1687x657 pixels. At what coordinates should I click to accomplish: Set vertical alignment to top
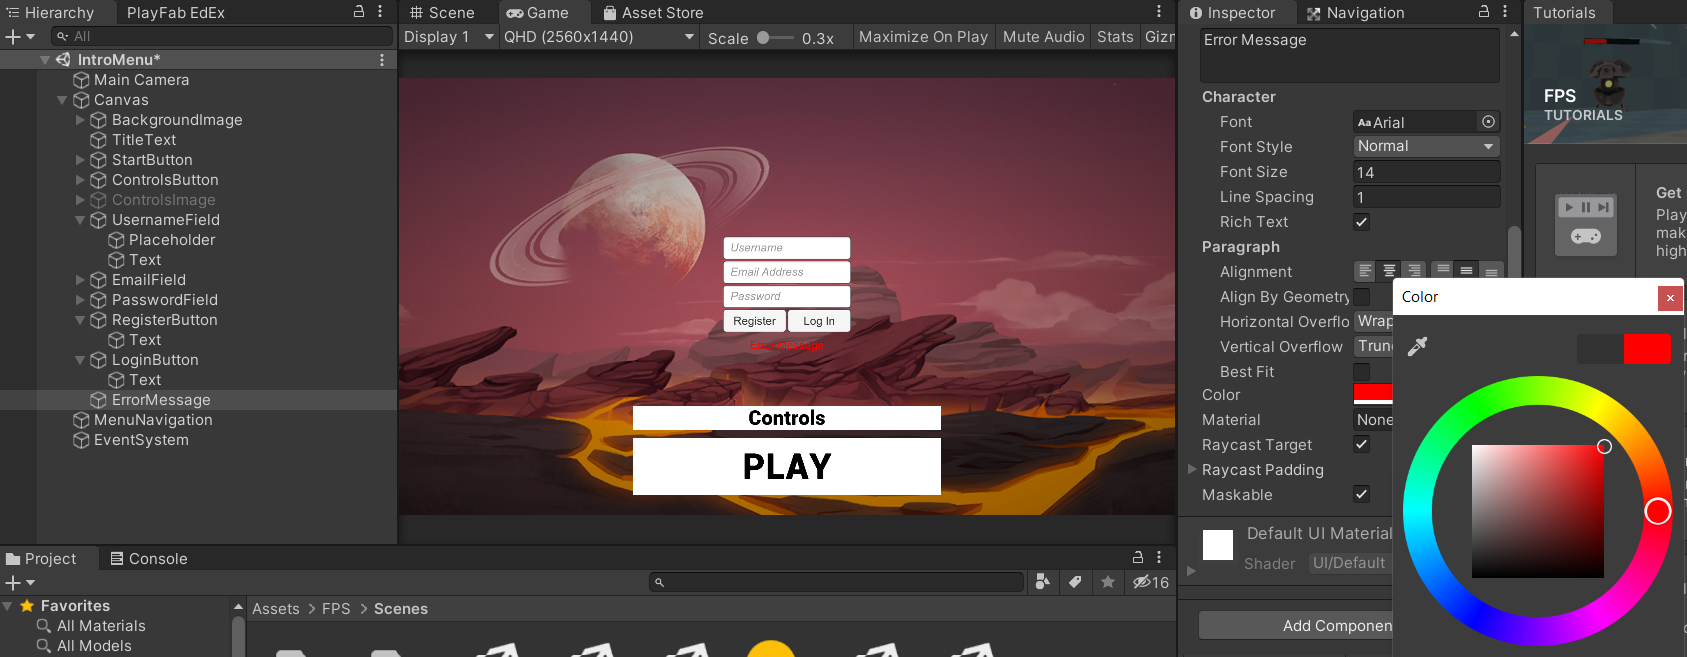click(x=1443, y=271)
